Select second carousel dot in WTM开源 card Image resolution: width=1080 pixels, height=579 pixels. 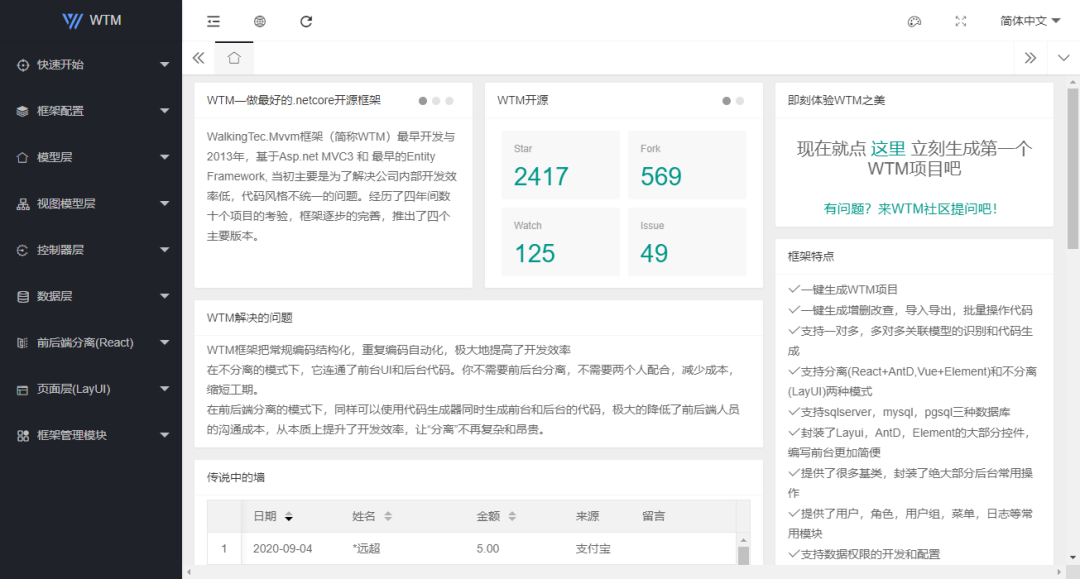tap(740, 101)
